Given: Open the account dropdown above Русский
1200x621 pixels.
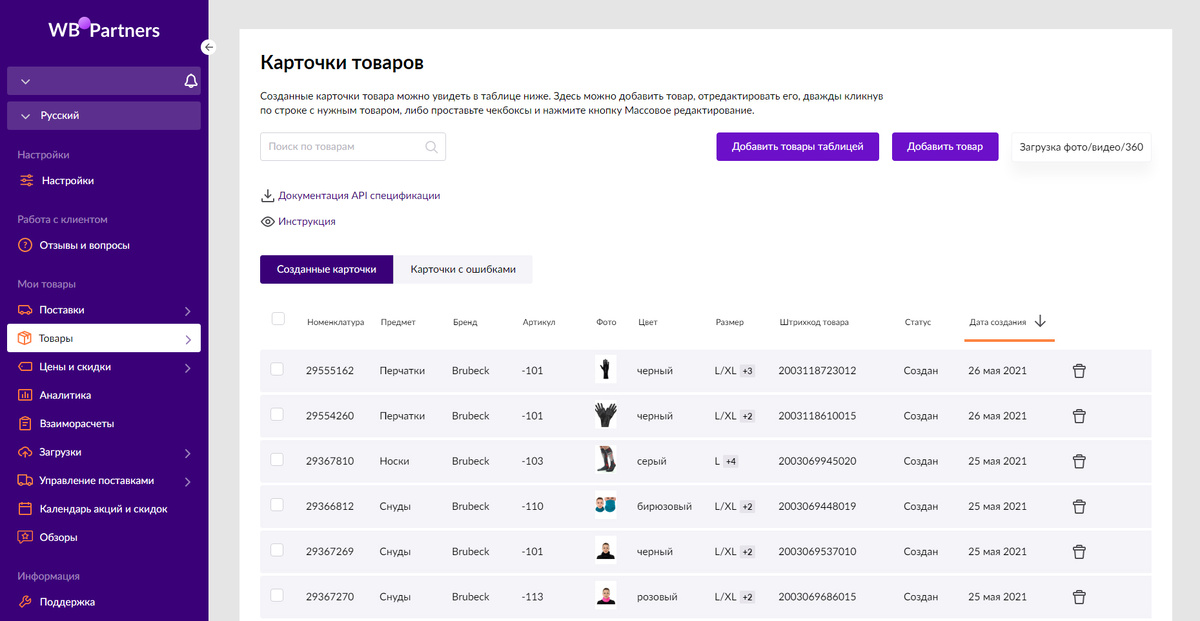Looking at the screenshot, I should 26,82.
